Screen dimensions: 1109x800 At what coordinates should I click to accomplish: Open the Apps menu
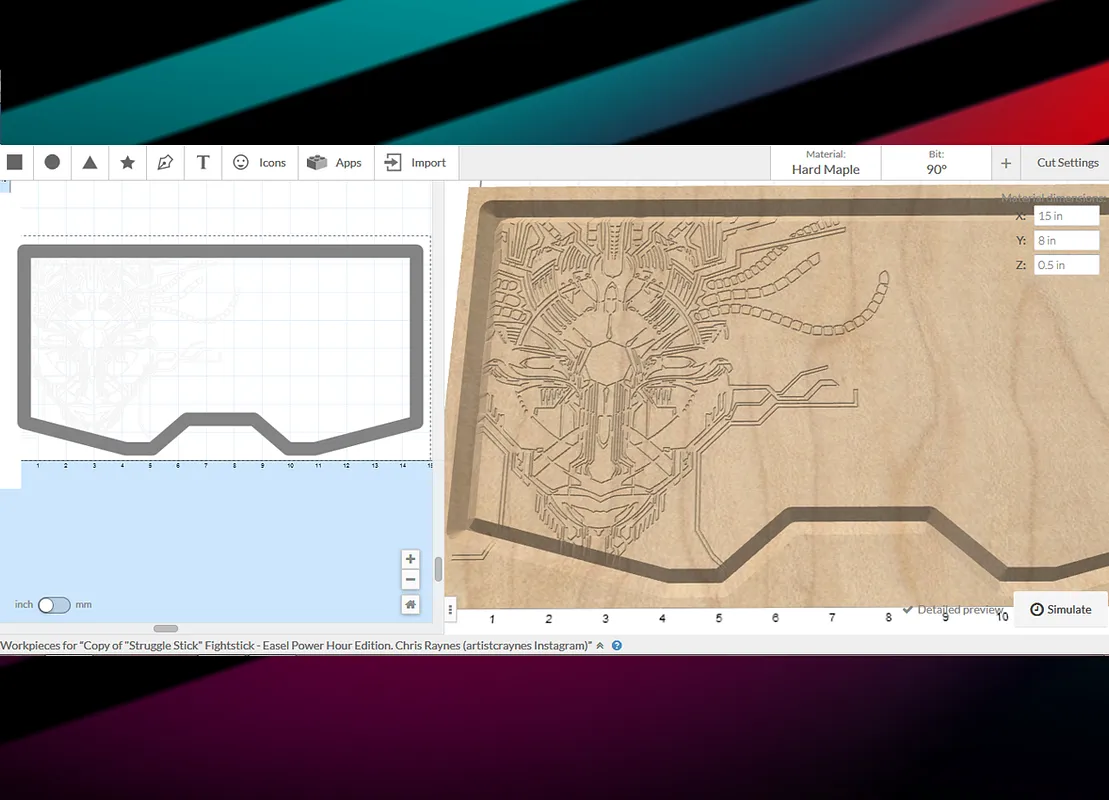[x=336, y=162]
